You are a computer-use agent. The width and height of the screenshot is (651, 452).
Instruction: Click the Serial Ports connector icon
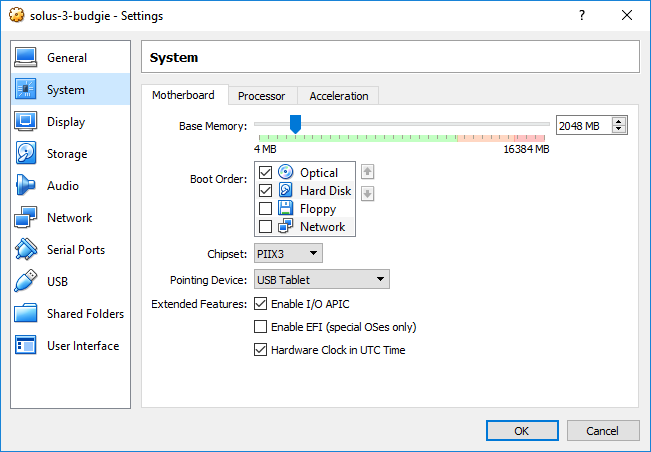[25, 249]
